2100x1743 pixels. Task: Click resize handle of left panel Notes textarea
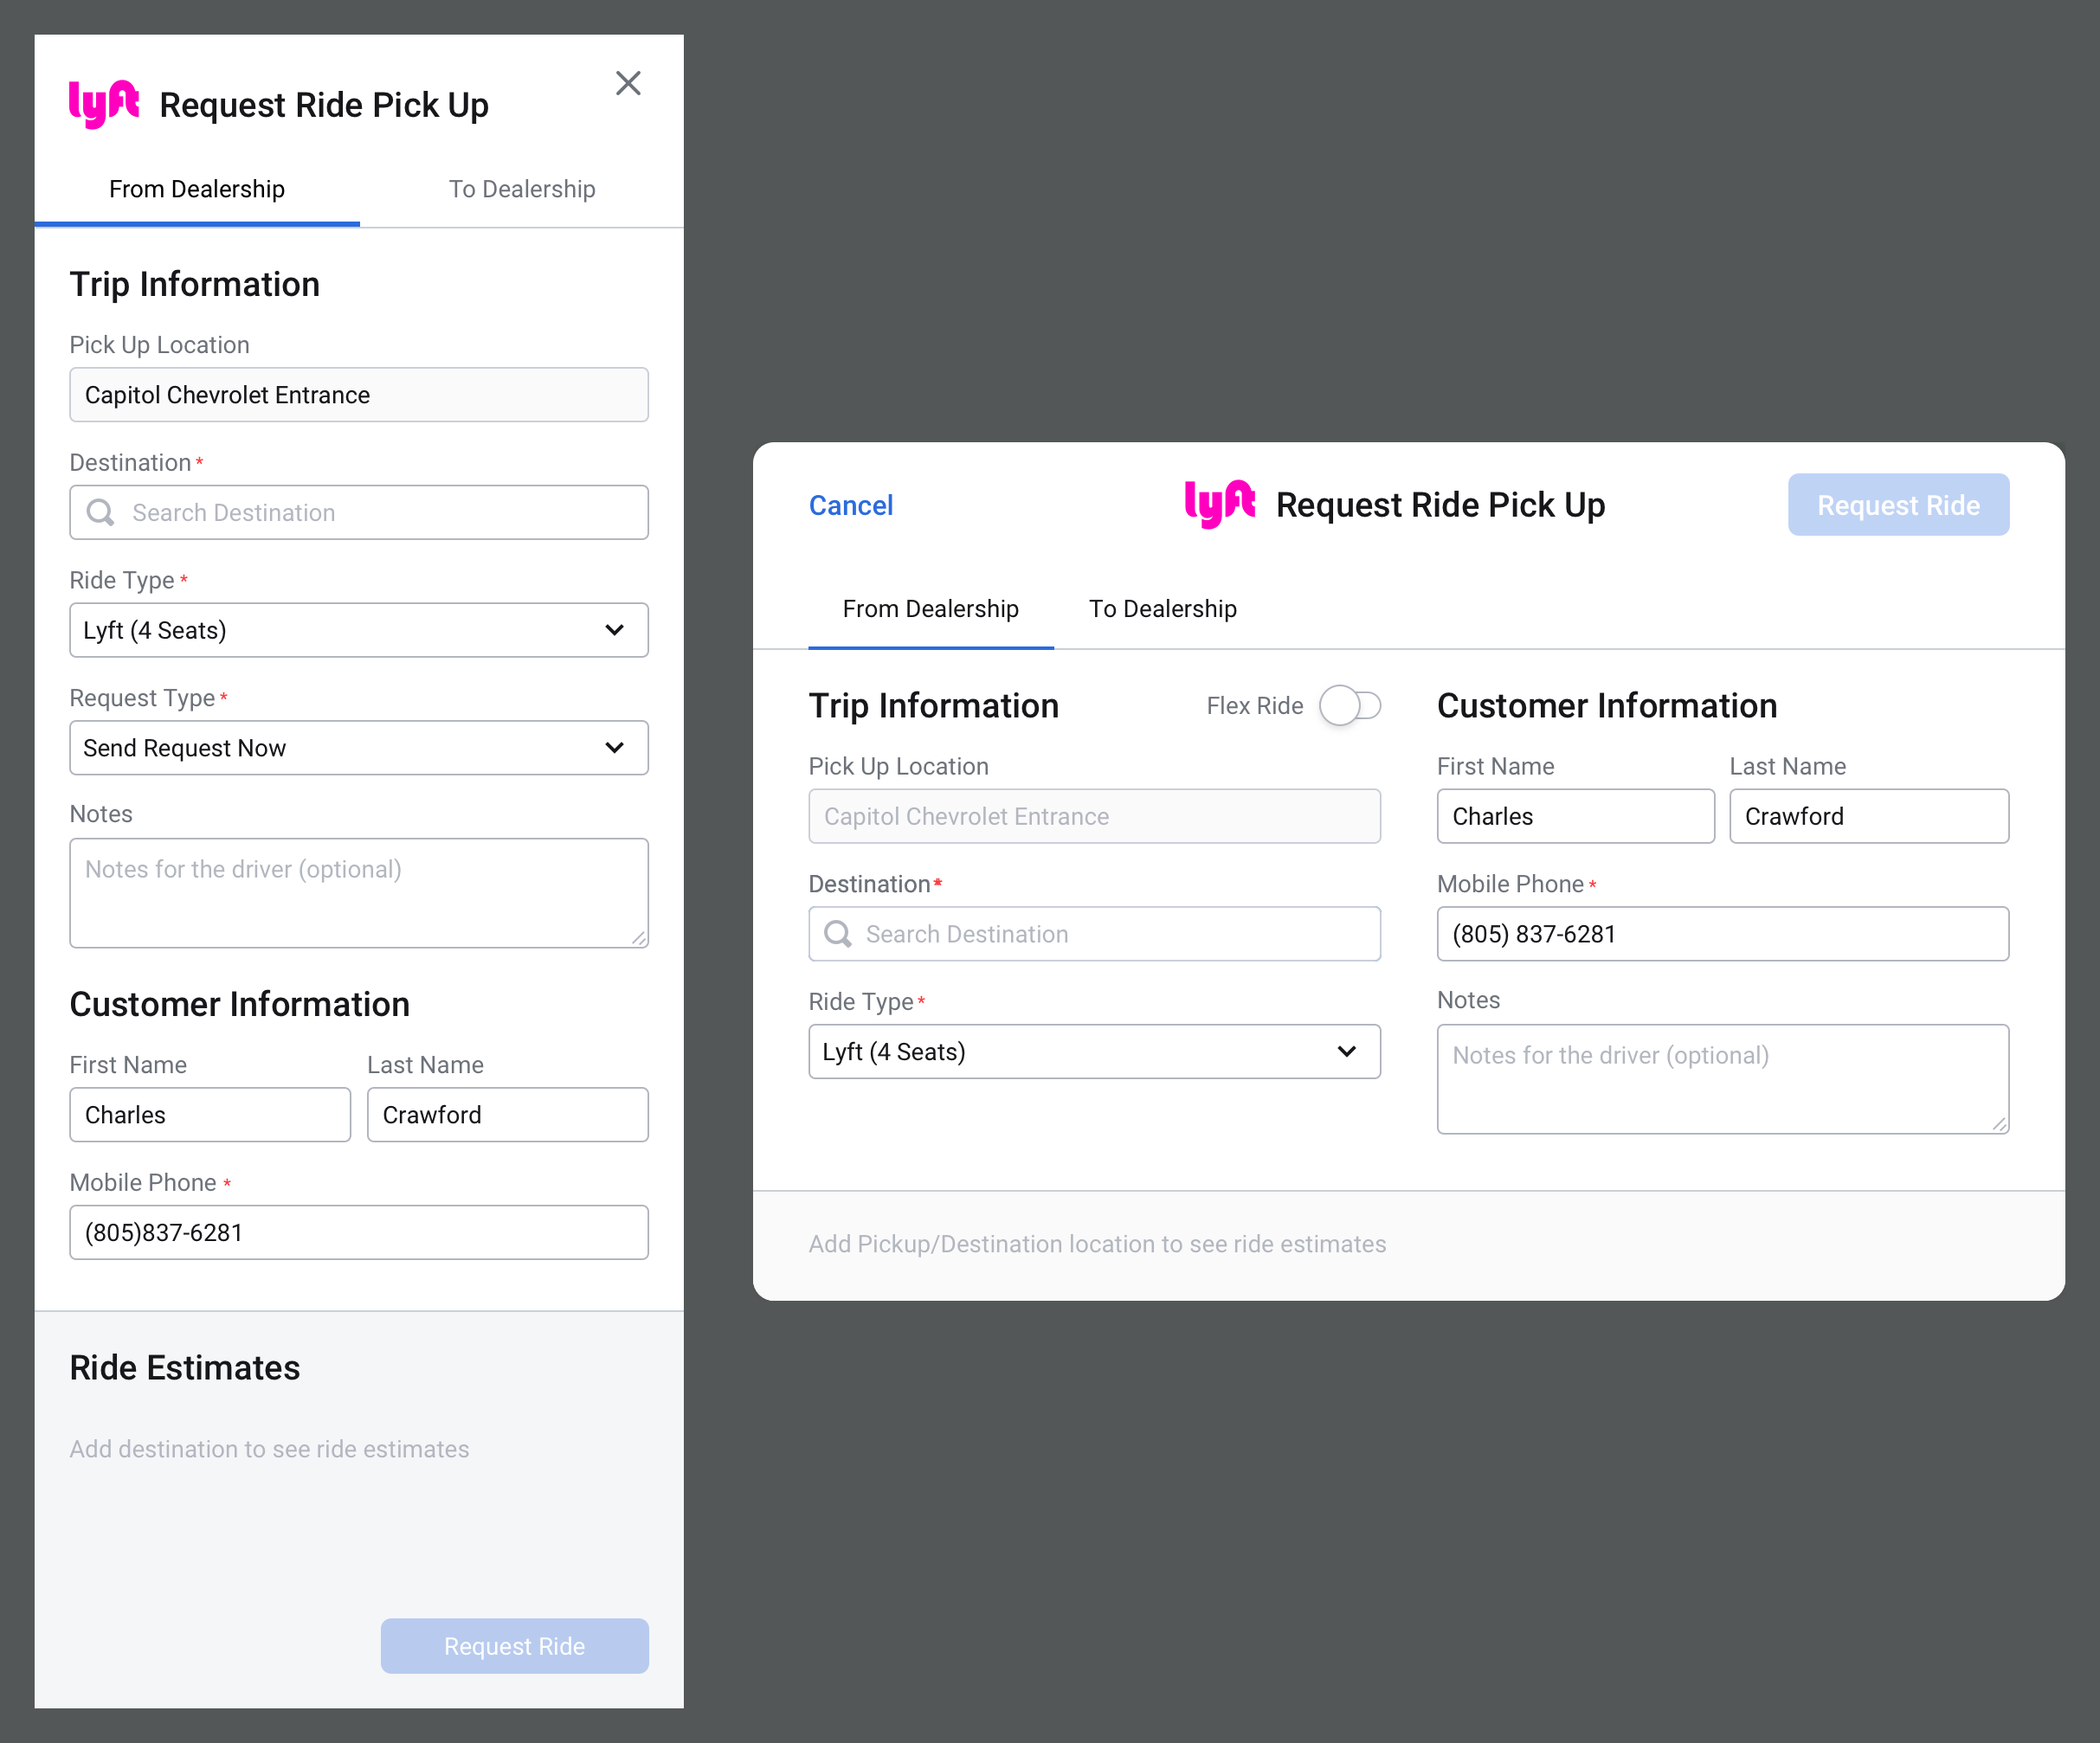pos(639,938)
